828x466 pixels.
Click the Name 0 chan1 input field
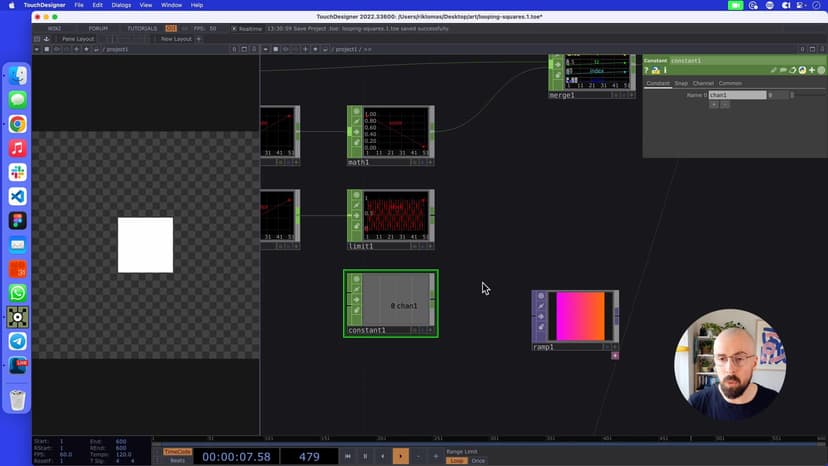[737, 95]
